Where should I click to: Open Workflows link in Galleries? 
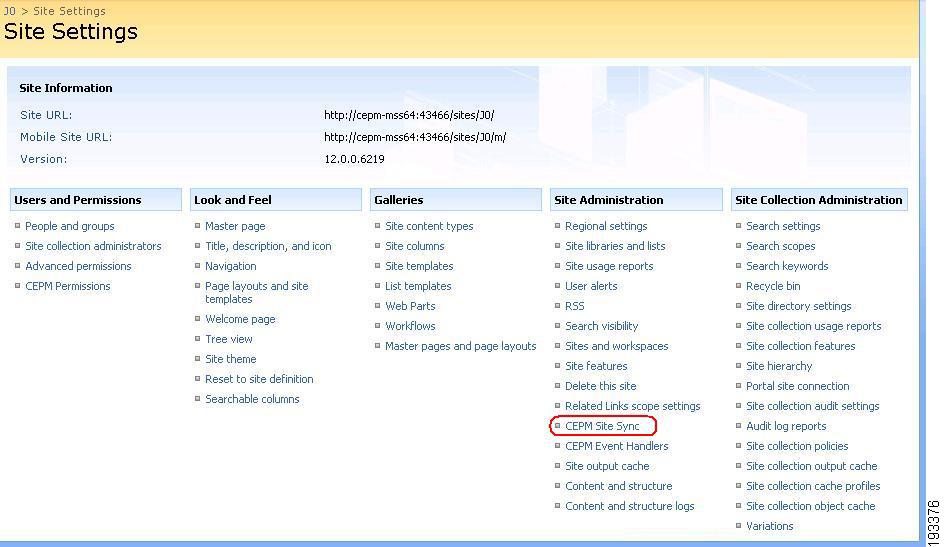click(410, 326)
